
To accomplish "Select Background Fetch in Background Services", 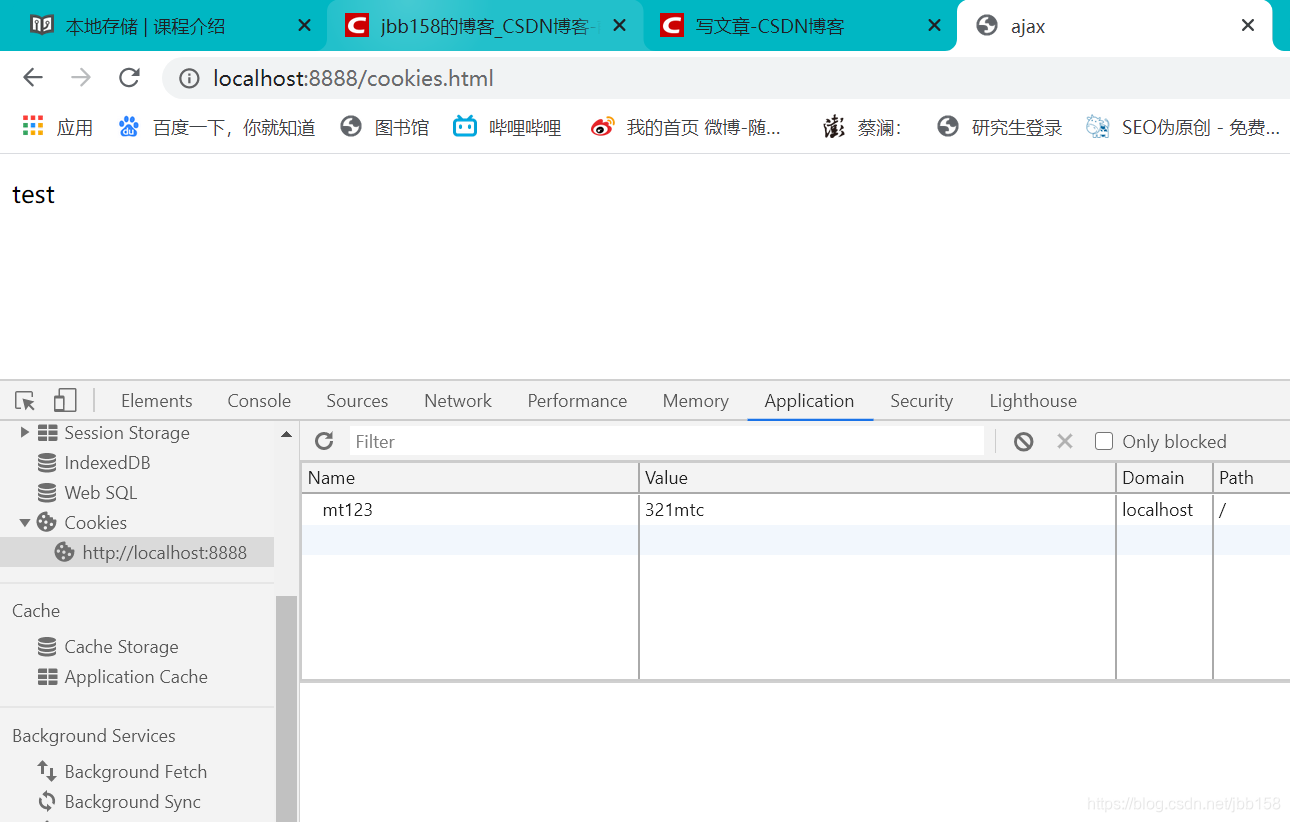I will click(x=135, y=771).
